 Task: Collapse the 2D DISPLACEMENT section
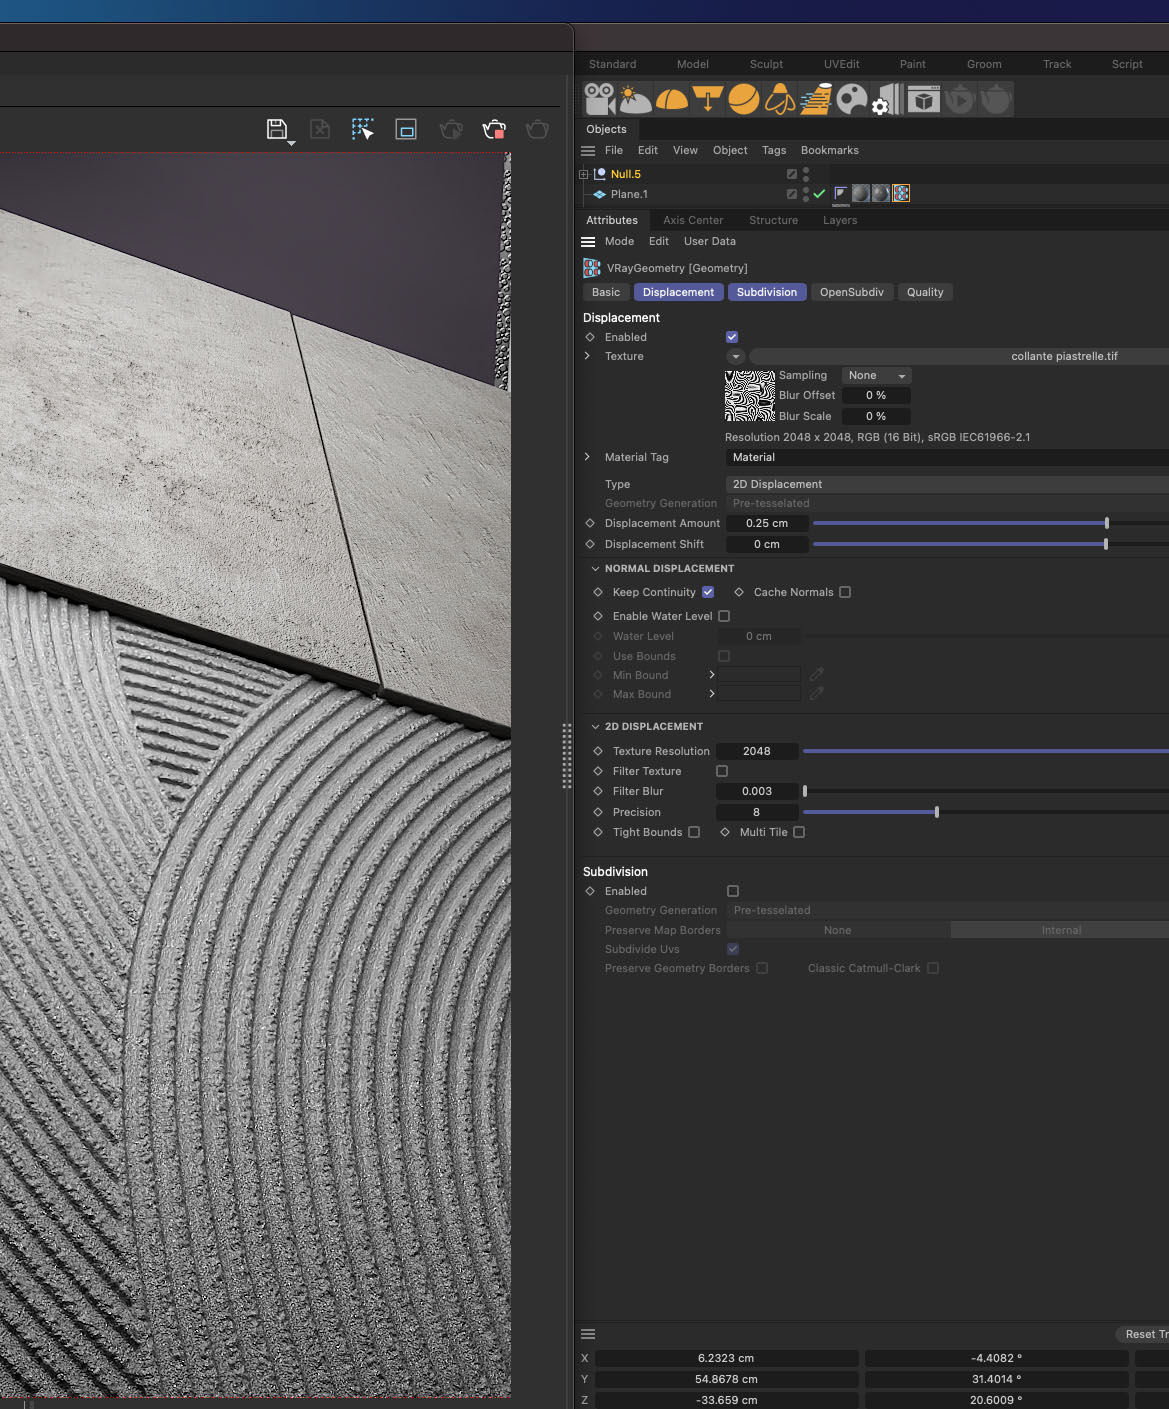[x=596, y=727]
